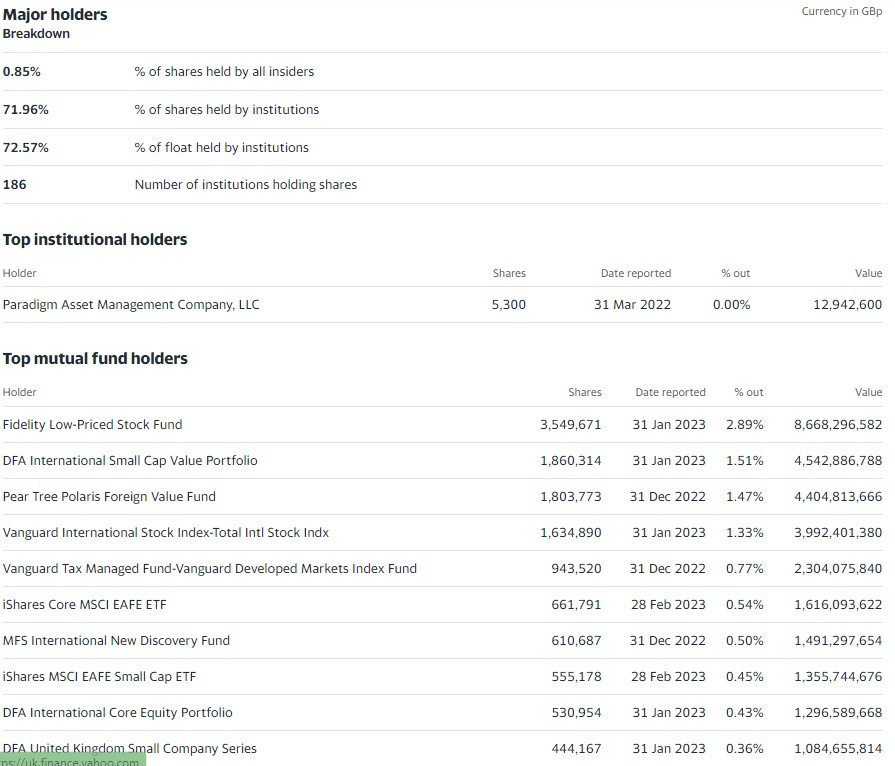
Task: Click the 0.85% insiders value
Action: (x=22, y=72)
